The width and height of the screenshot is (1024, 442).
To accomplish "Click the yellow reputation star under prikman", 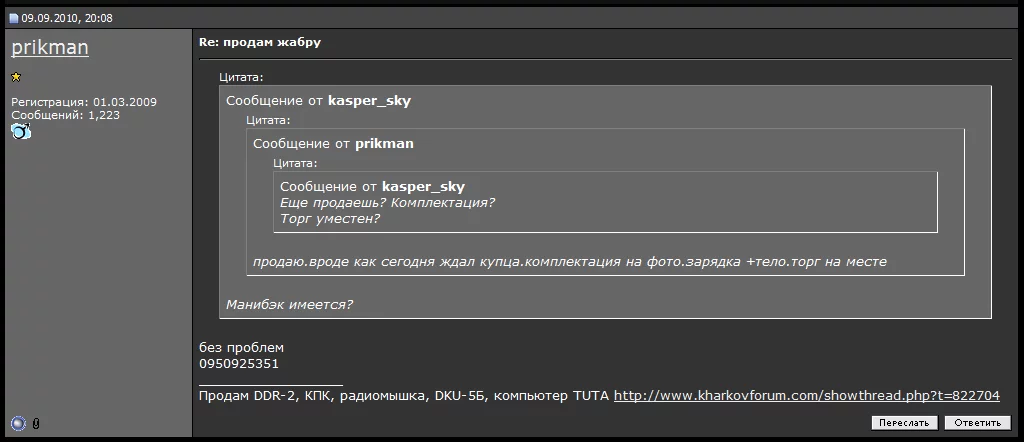I will point(16,77).
